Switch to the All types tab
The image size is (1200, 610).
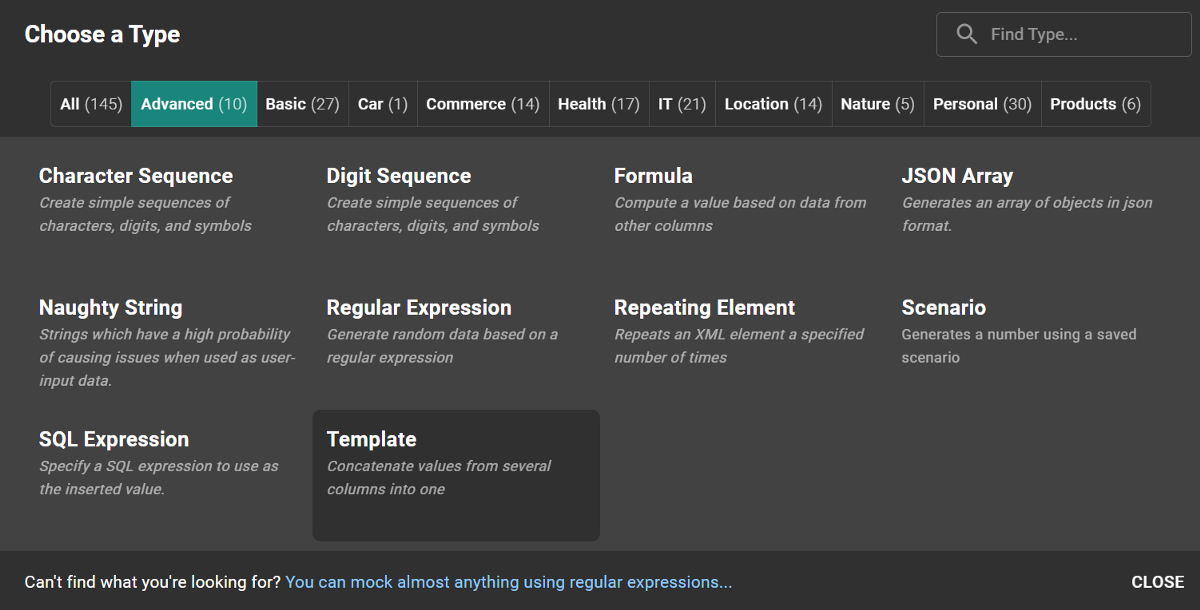[91, 104]
